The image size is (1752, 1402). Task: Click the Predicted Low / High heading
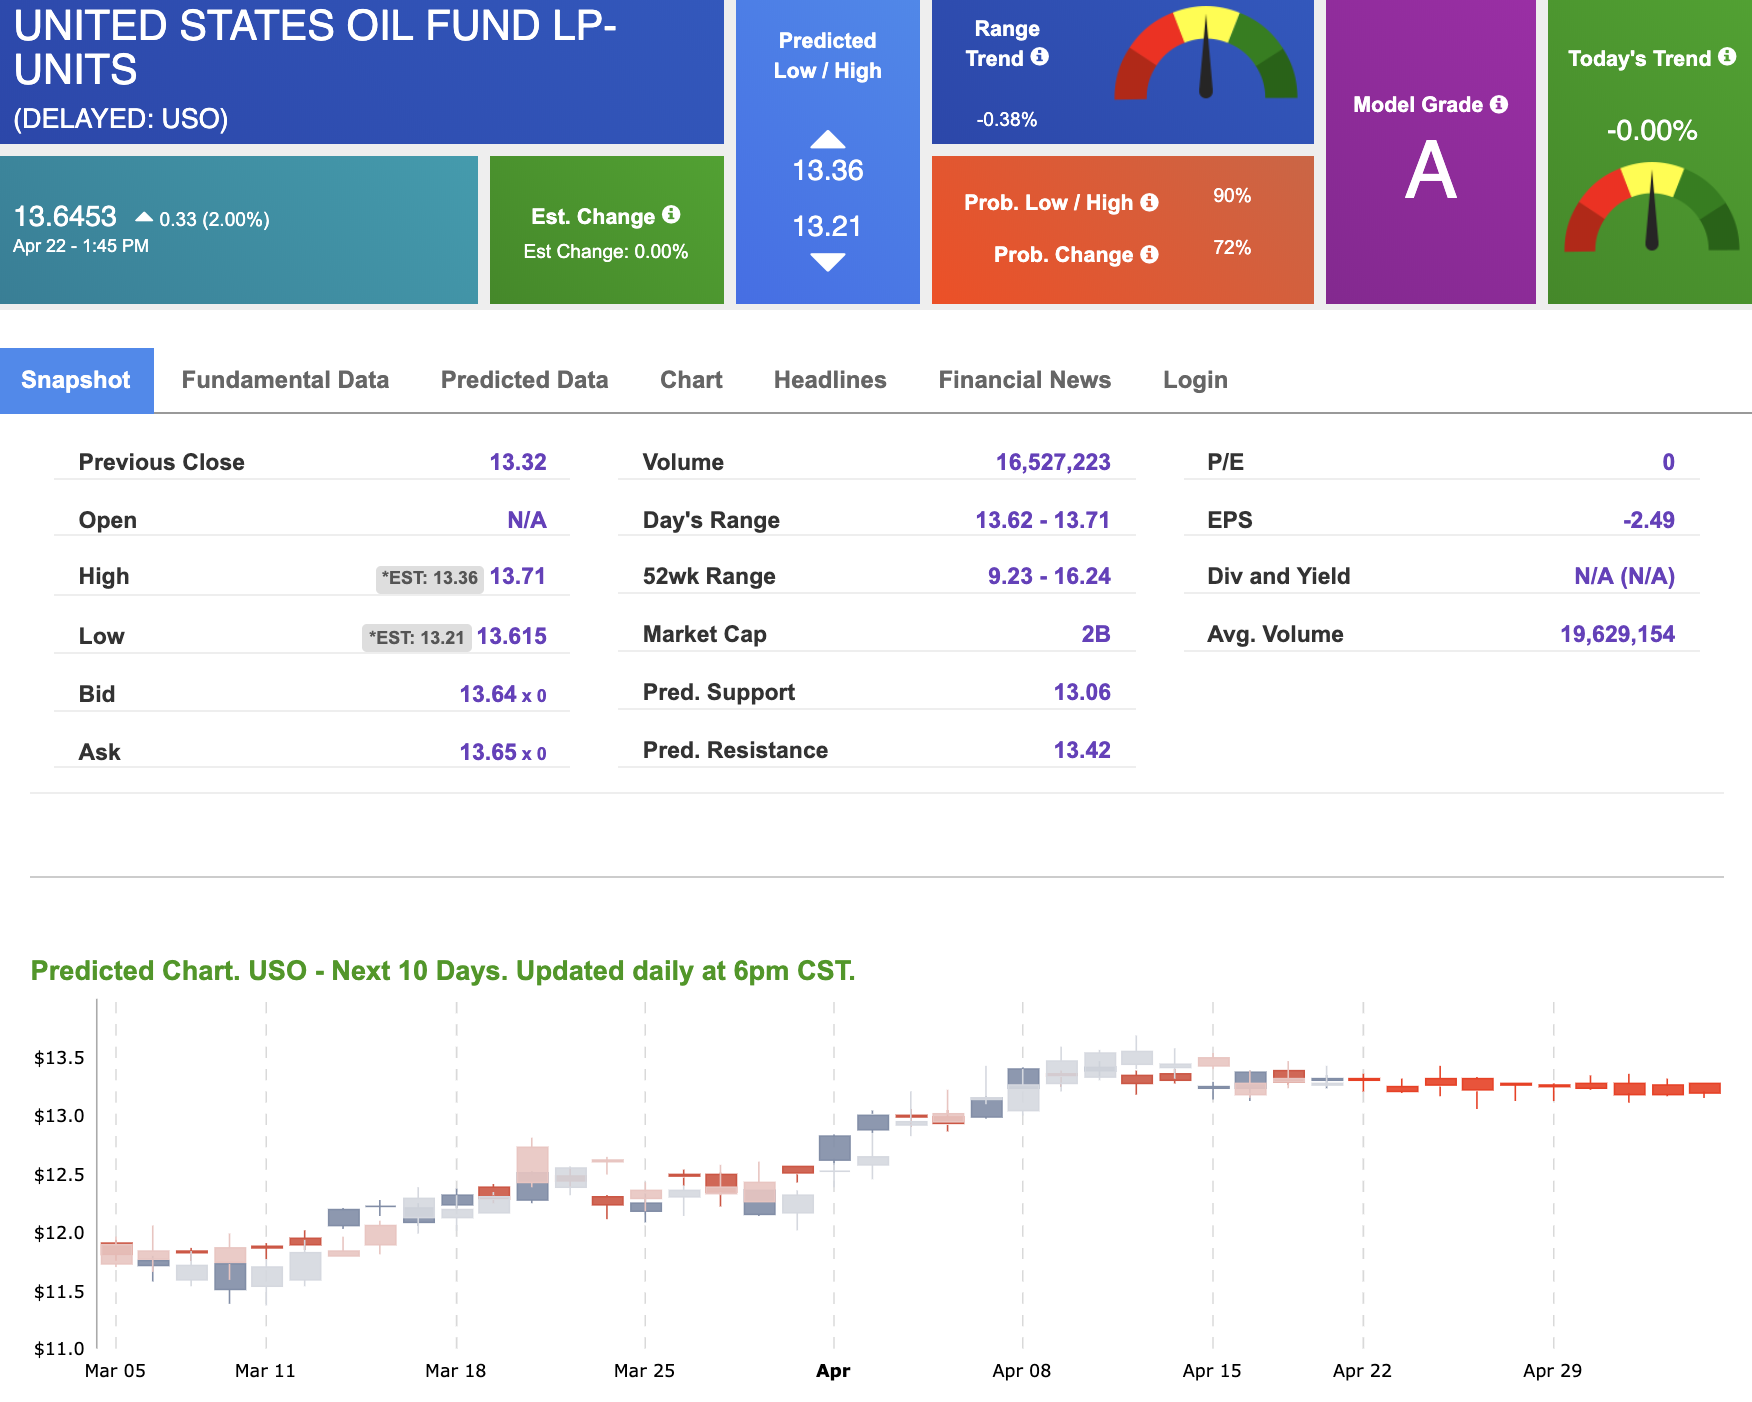[x=828, y=55]
